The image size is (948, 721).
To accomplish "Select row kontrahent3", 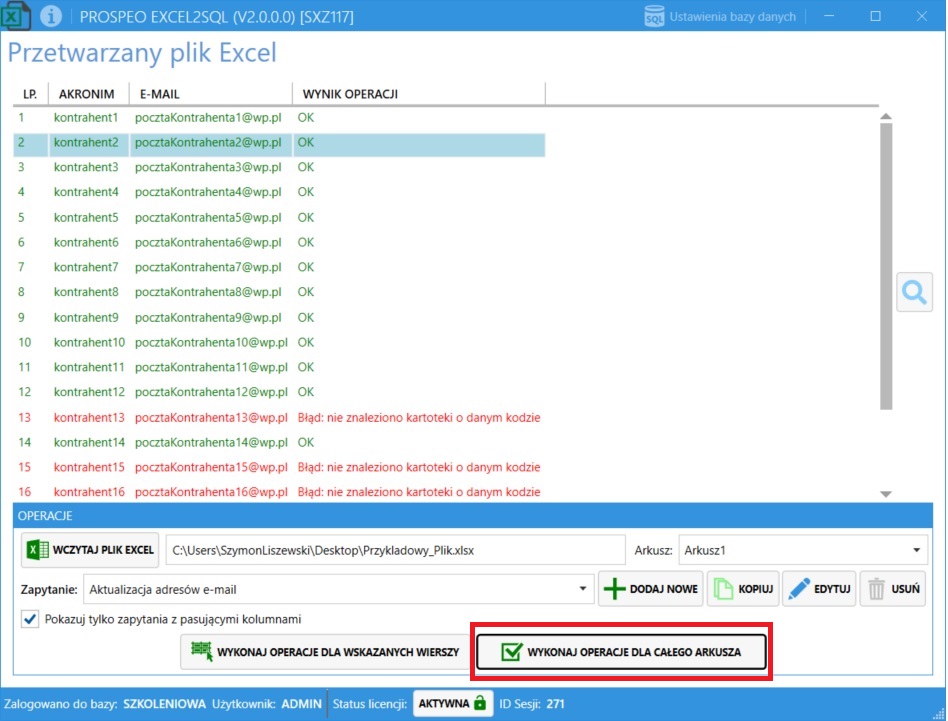I will click(279, 167).
